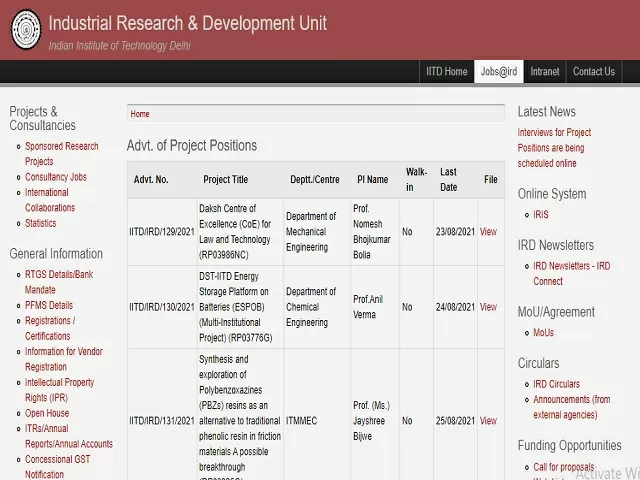Open ITRs/Annual Reports/Annual Accounts link
Screen dimensions: 640x480
[69, 436]
